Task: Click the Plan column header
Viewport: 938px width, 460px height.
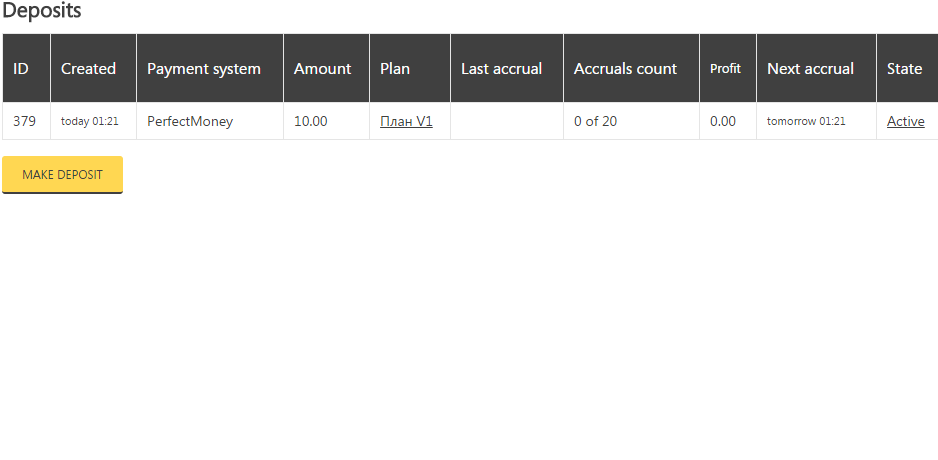Action: 395,69
